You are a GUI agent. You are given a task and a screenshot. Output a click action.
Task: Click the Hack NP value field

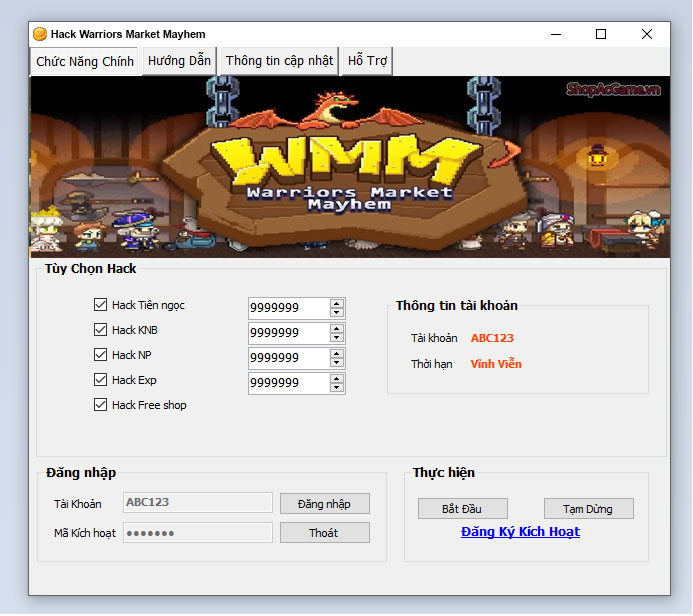click(x=289, y=358)
